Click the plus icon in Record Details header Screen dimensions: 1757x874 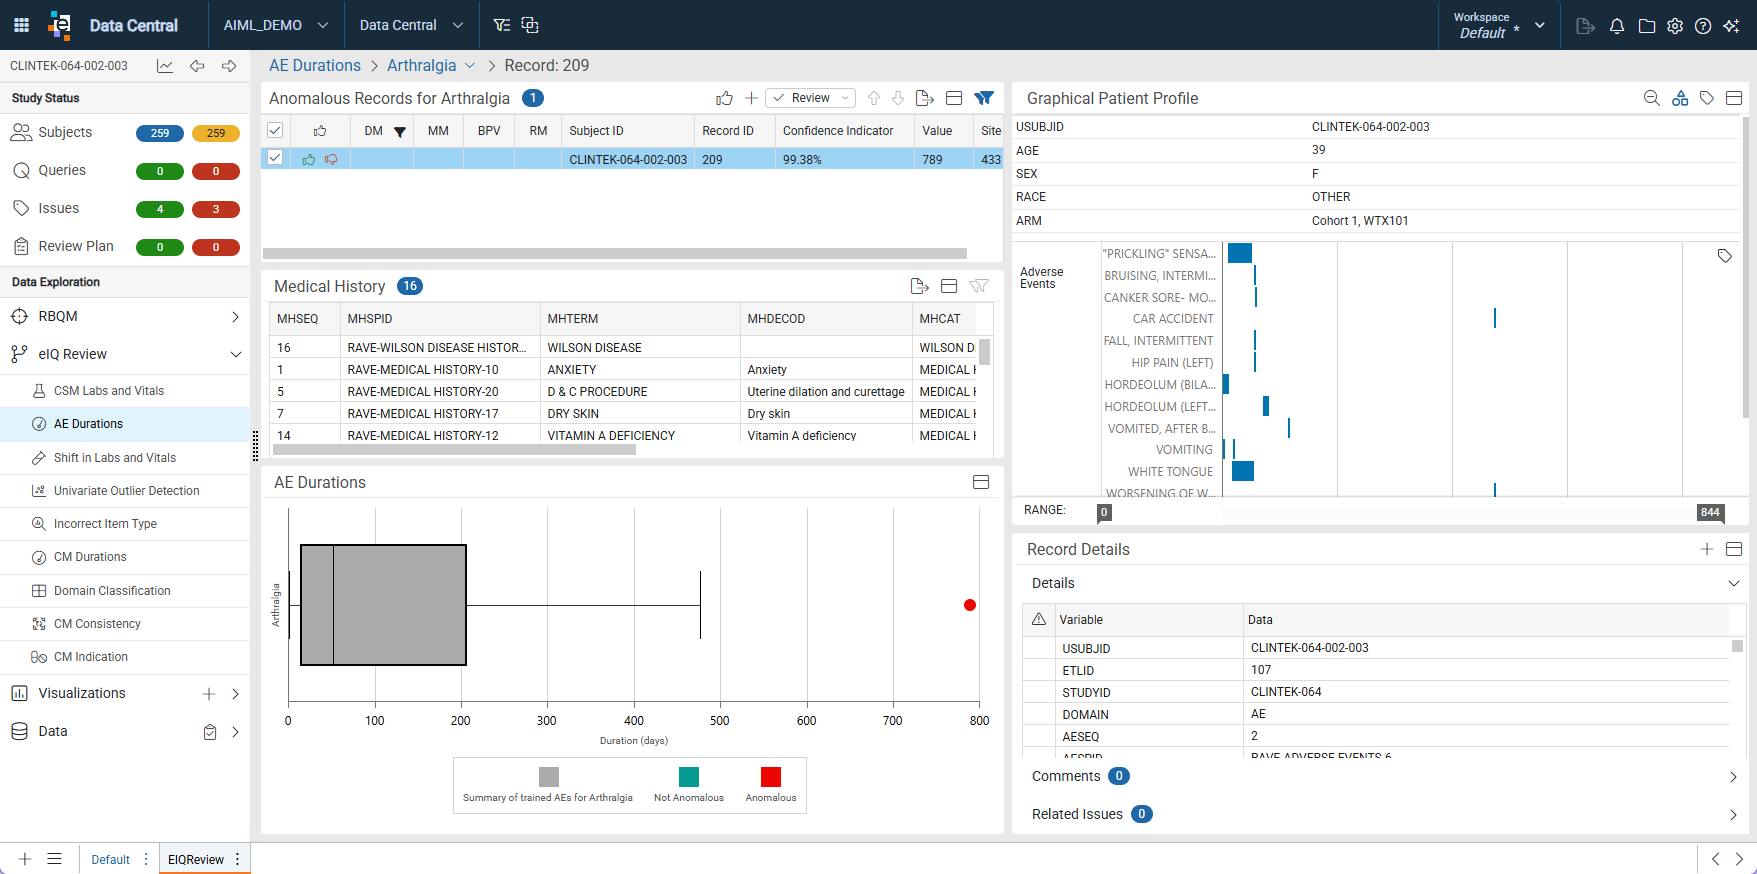coord(1707,549)
